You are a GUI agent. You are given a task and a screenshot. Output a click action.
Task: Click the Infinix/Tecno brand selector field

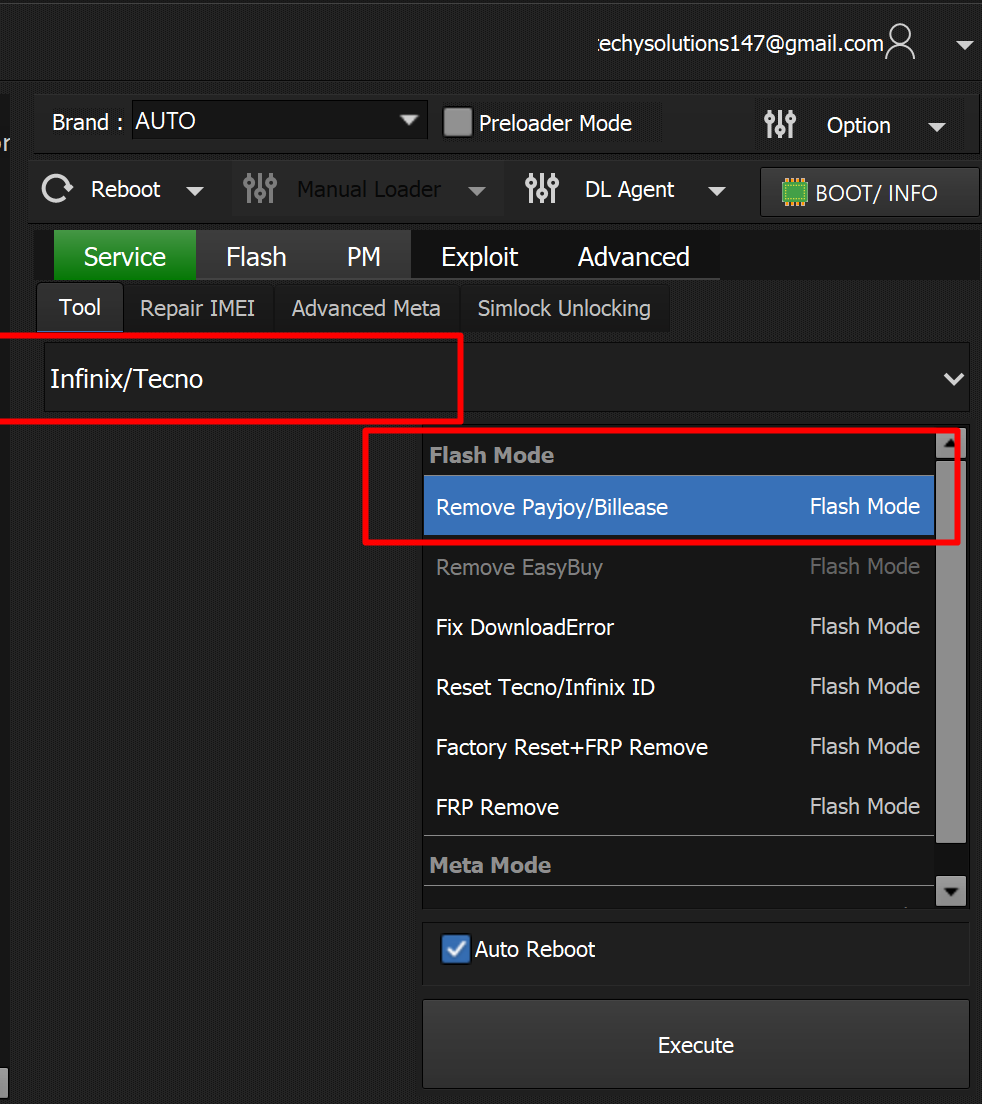click(507, 378)
